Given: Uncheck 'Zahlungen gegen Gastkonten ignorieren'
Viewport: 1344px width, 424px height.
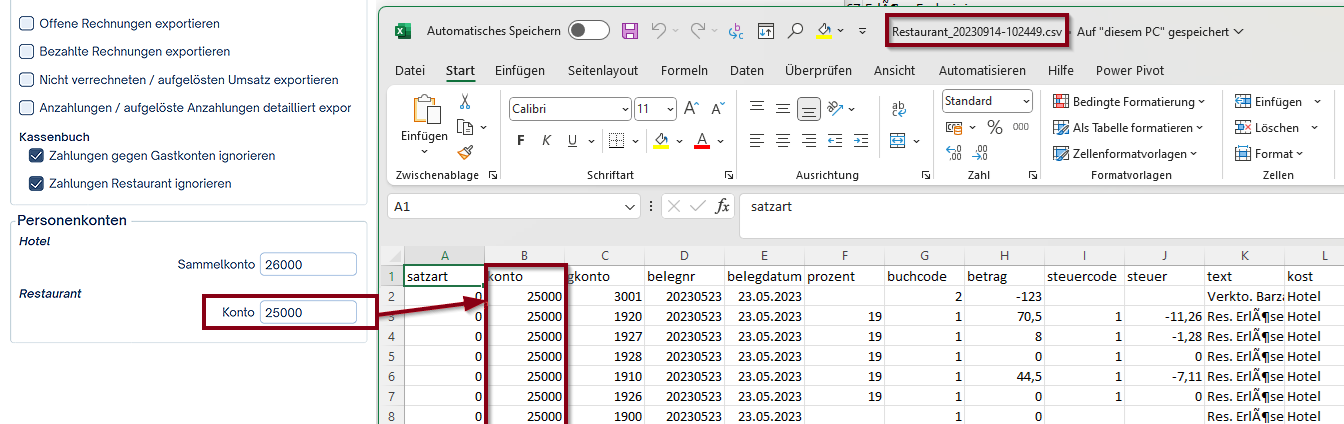Looking at the screenshot, I should pyautogui.click(x=36, y=155).
